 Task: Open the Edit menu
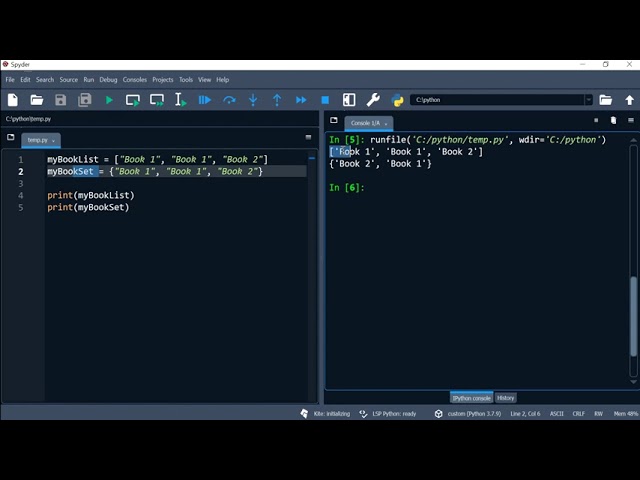(x=25, y=80)
